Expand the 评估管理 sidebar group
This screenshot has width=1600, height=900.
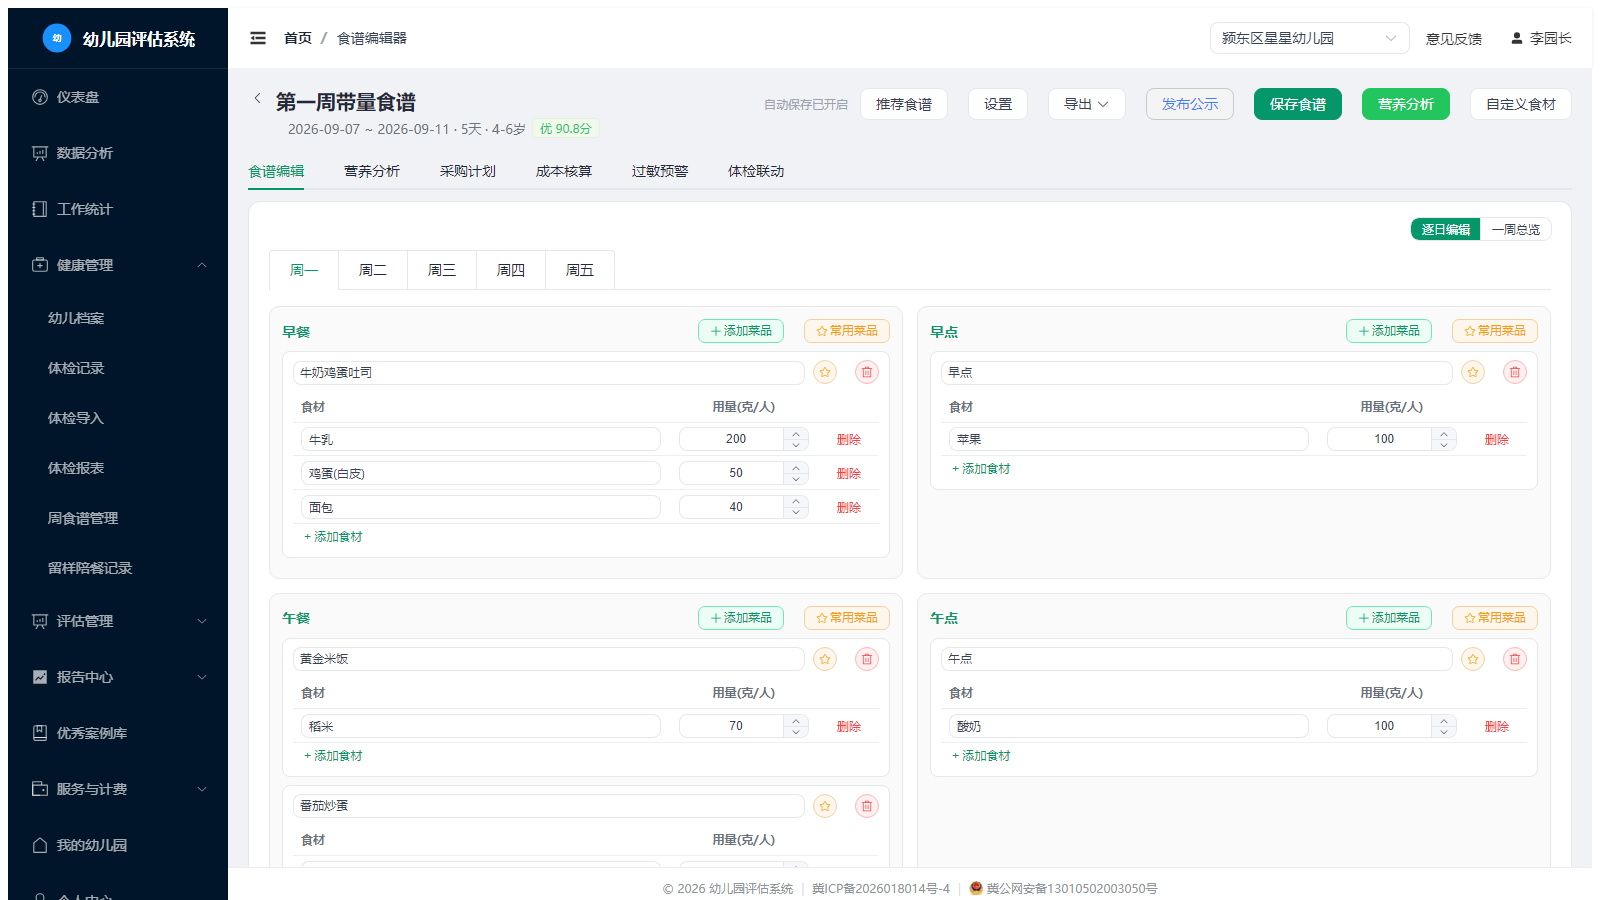click(x=118, y=621)
